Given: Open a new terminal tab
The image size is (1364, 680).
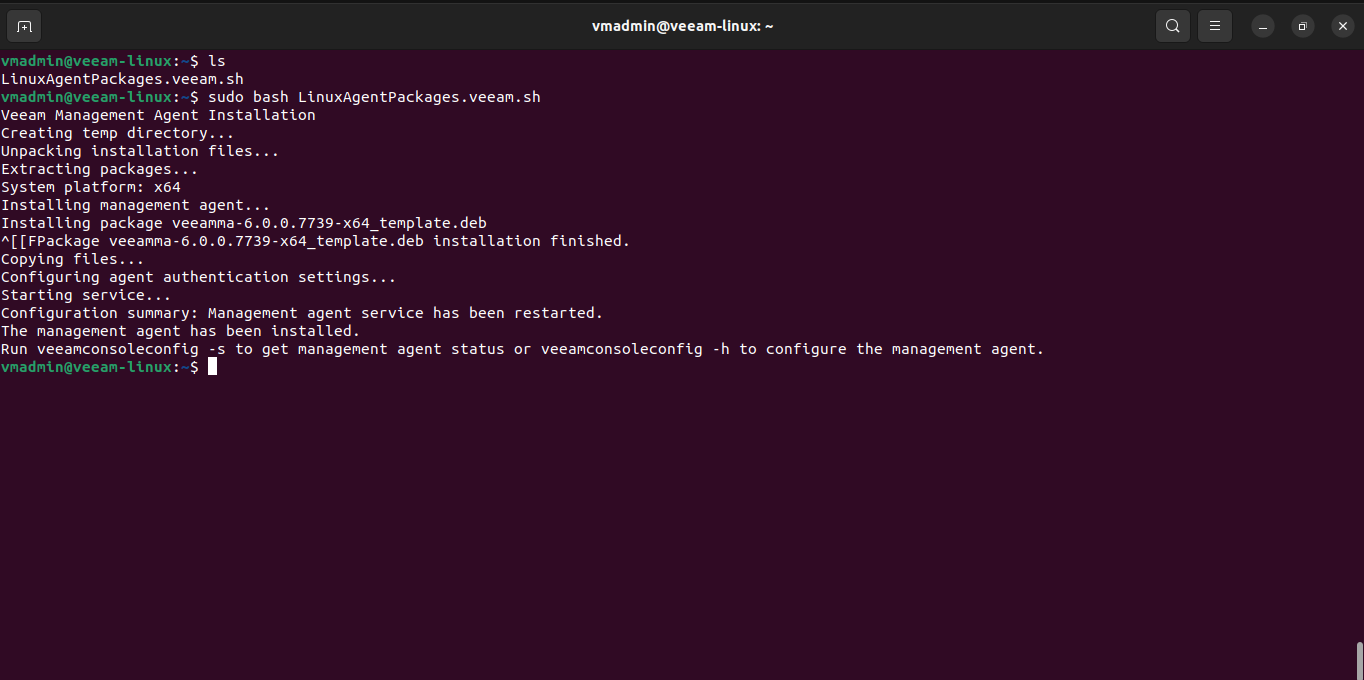Looking at the screenshot, I should pyautogui.click(x=25, y=26).
